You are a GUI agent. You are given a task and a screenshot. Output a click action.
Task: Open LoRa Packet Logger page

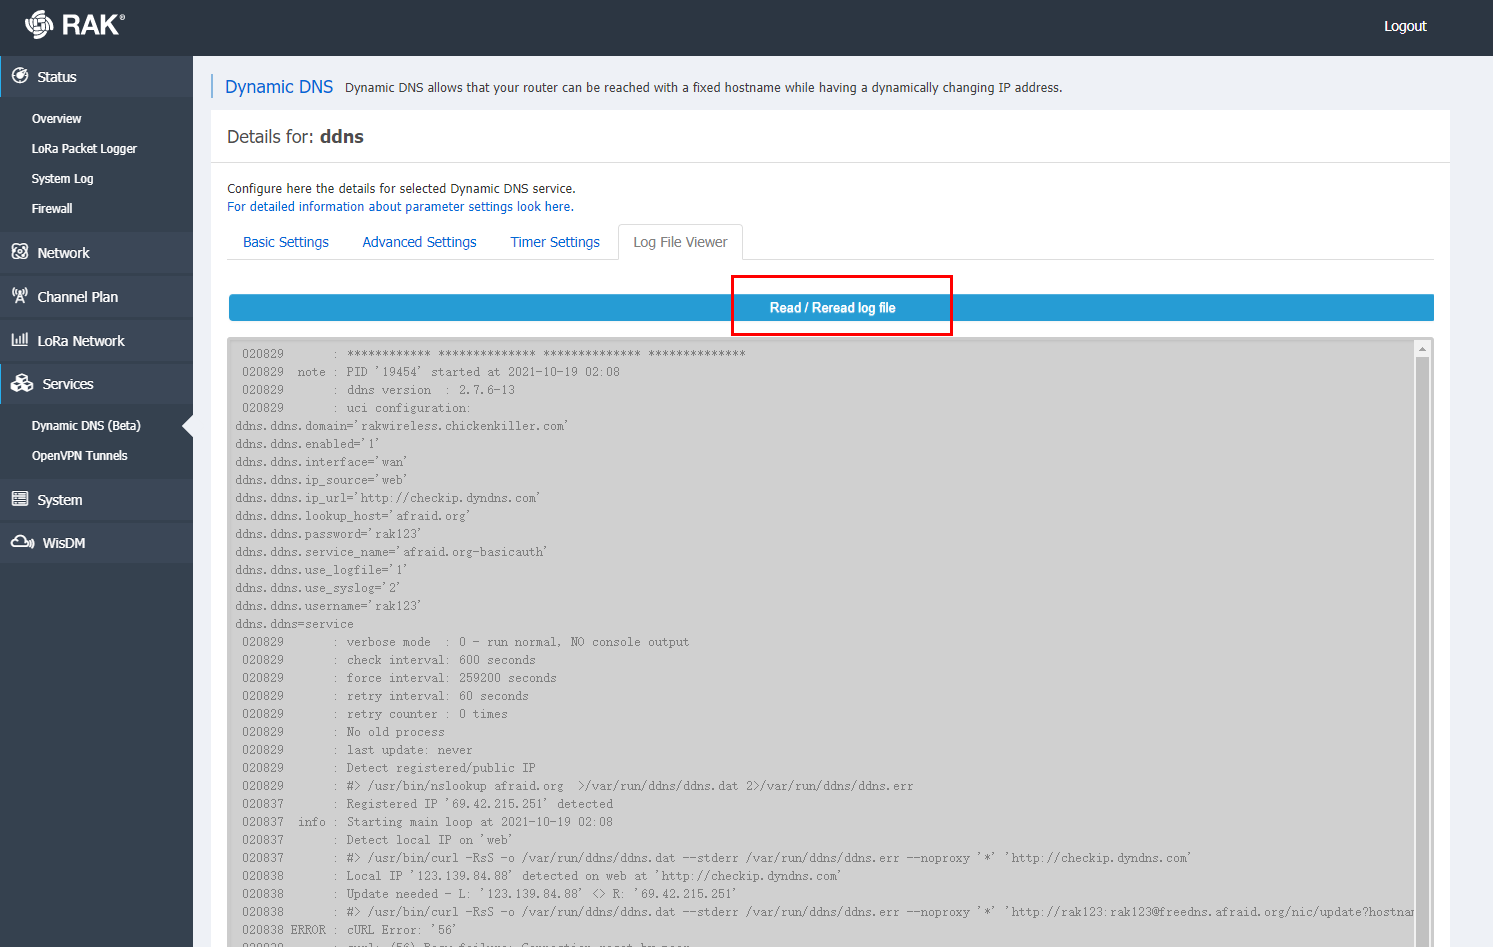coord(84,148)
